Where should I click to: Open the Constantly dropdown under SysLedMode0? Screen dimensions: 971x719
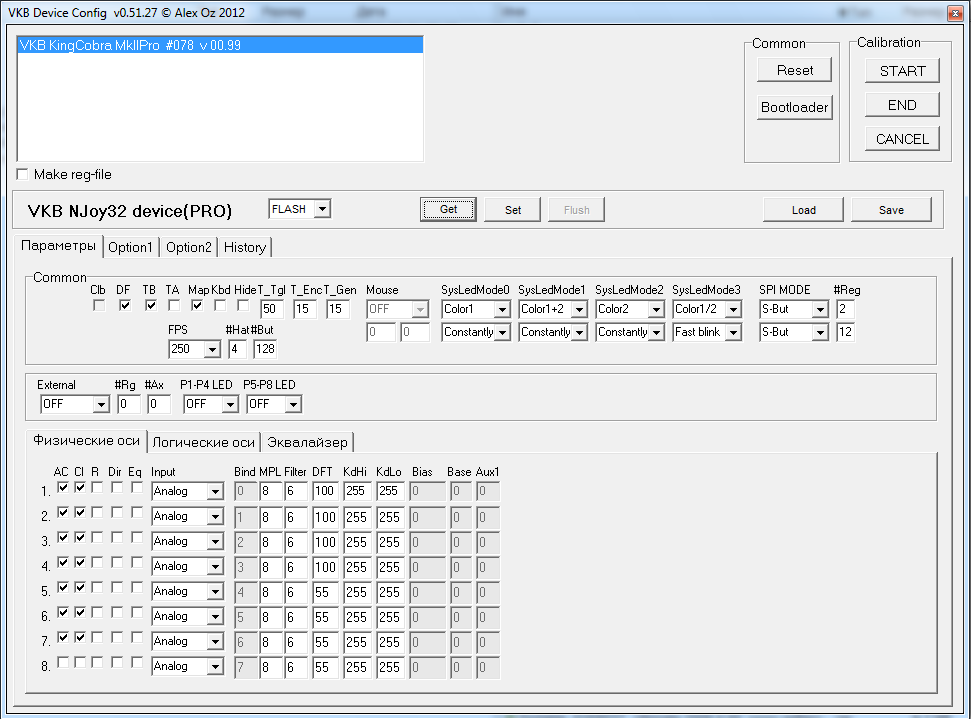tap(502, 333)
